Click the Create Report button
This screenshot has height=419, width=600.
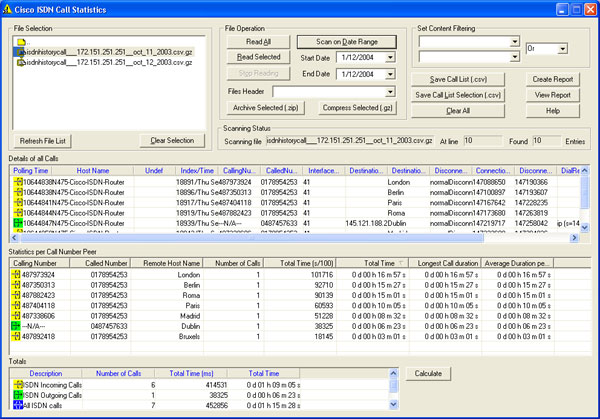553,78
